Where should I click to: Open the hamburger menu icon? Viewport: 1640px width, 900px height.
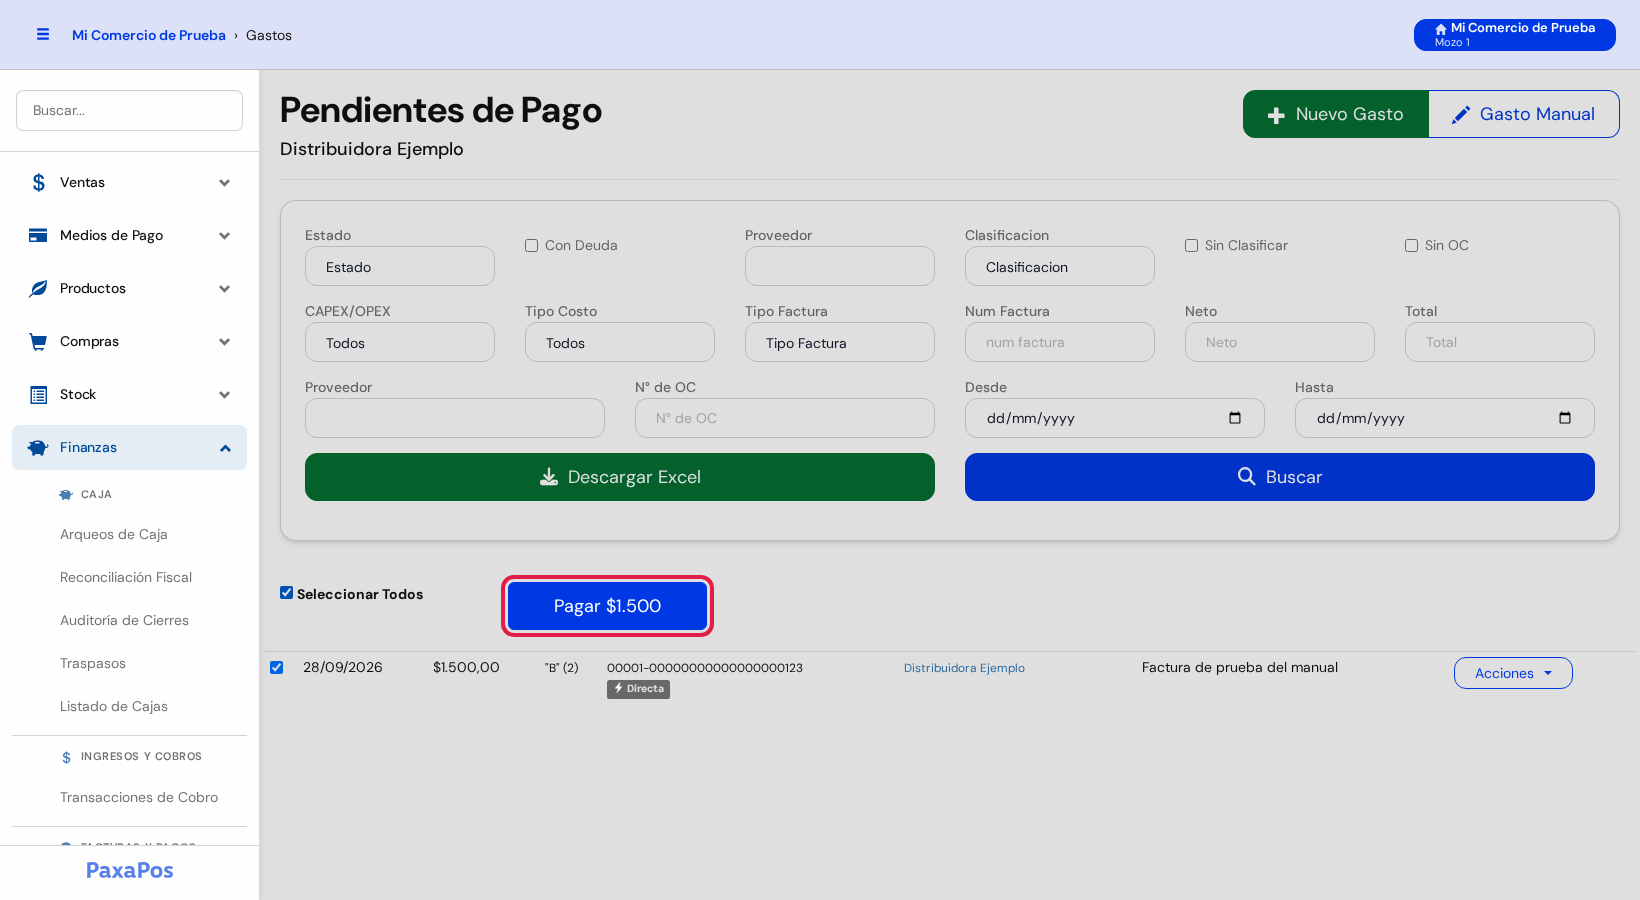click(43, 35)
